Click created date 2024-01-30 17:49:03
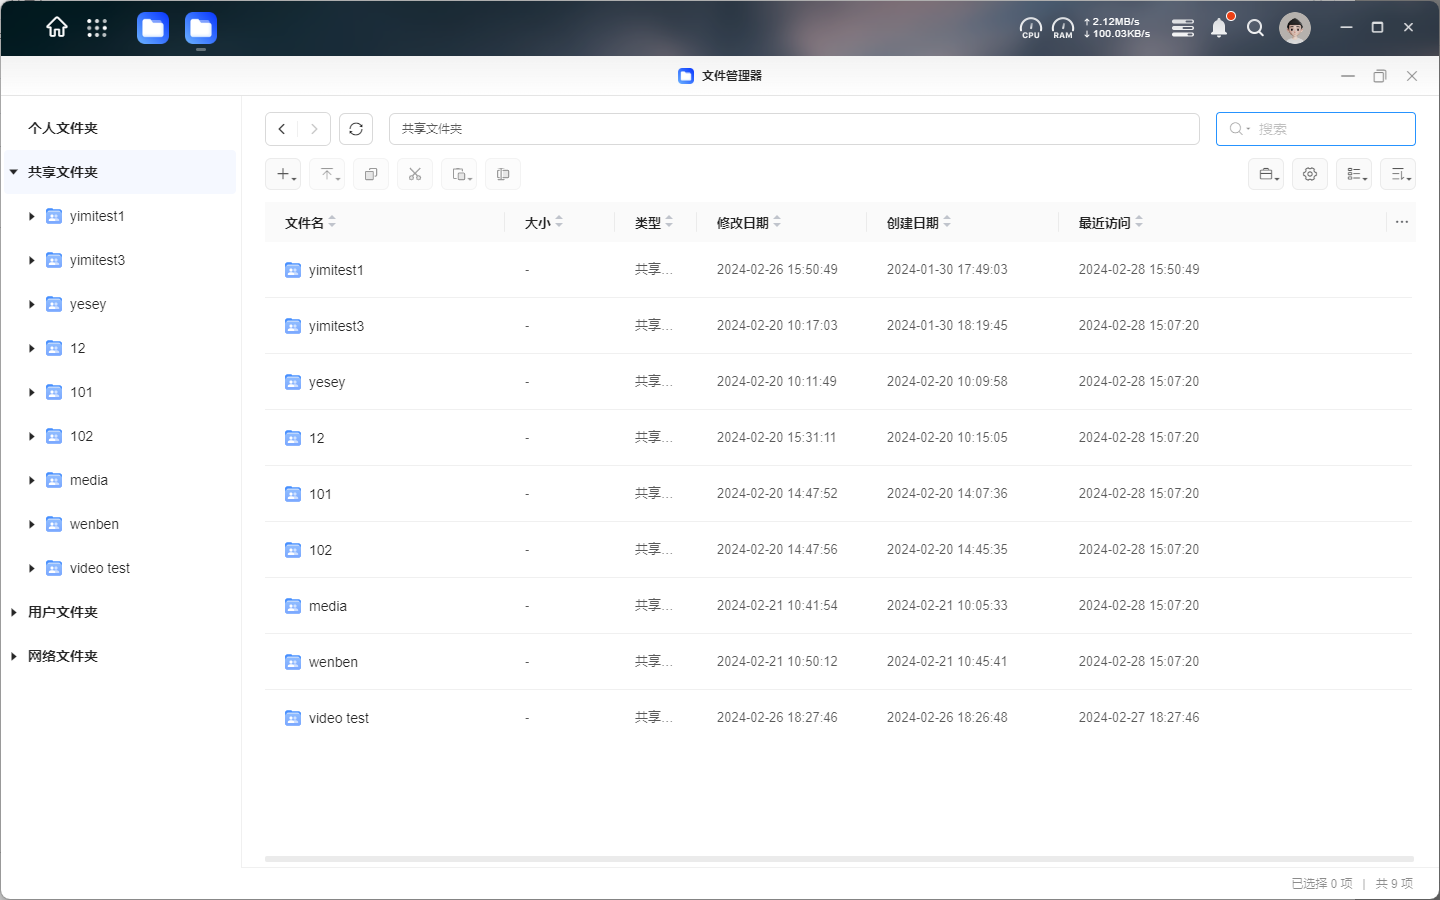The width and height of the screenshot is (1440, 900). (x=947, y=270)
